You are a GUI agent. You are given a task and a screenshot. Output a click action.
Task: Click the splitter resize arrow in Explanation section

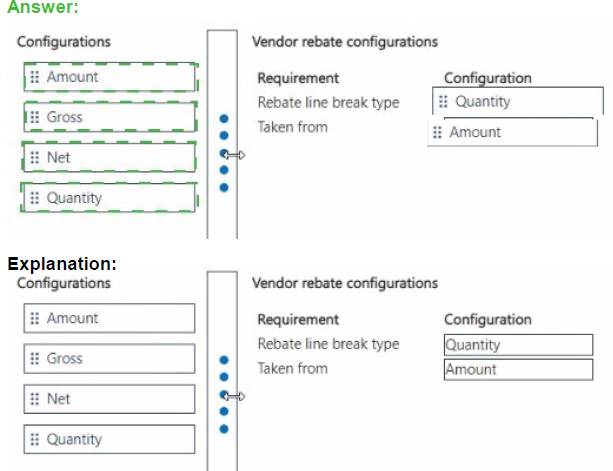(x=235, y=395)
